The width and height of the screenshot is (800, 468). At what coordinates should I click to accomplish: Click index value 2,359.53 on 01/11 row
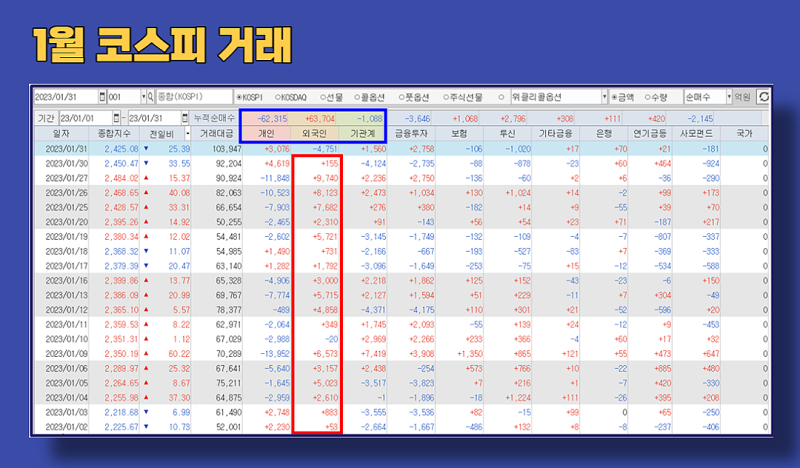pos(121,325)
